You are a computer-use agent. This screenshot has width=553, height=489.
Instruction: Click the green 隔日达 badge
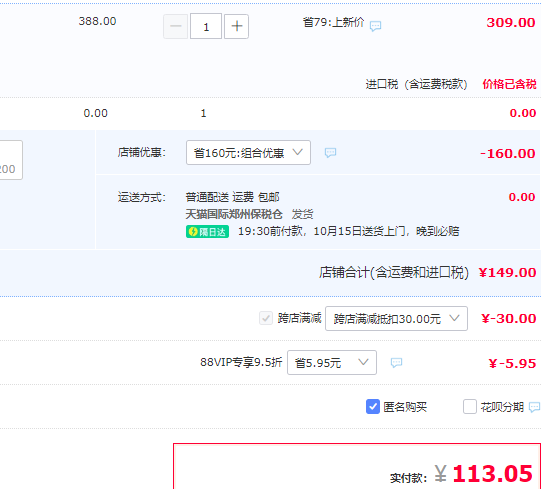coord(207,232)
